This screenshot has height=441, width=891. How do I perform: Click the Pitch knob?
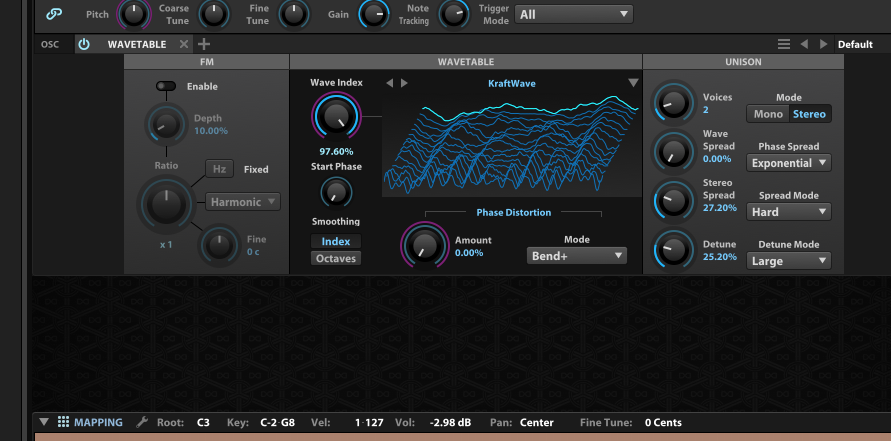pyautogui.click(x=134, y=14)
